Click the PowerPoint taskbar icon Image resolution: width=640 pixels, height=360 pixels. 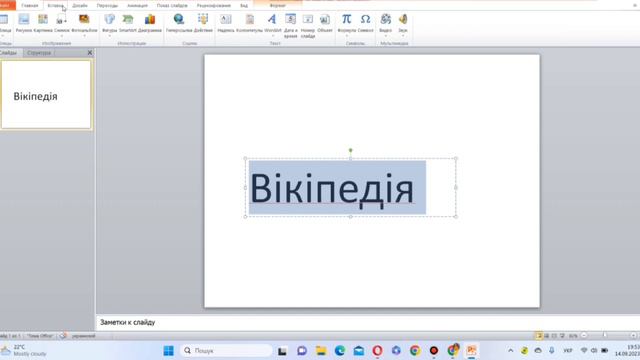471,351
